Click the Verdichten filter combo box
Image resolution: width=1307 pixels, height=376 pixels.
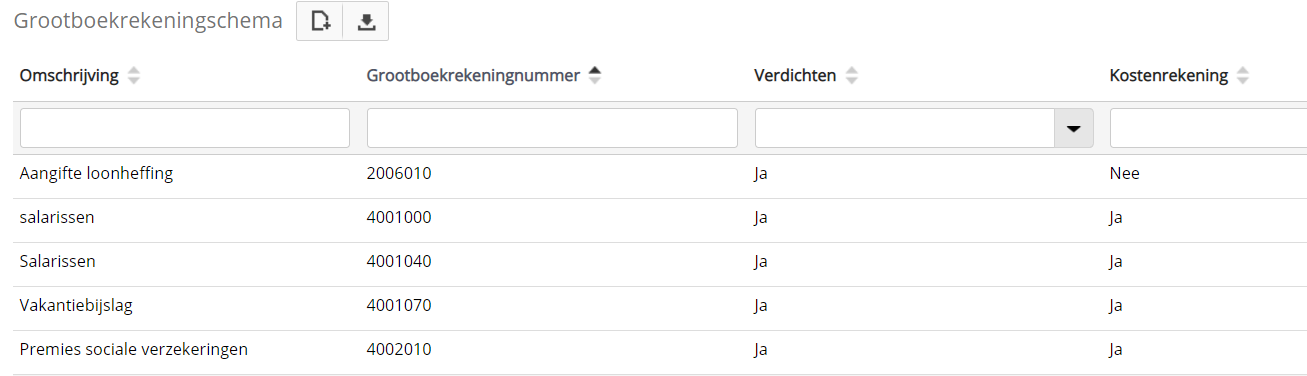coord(924,128)
